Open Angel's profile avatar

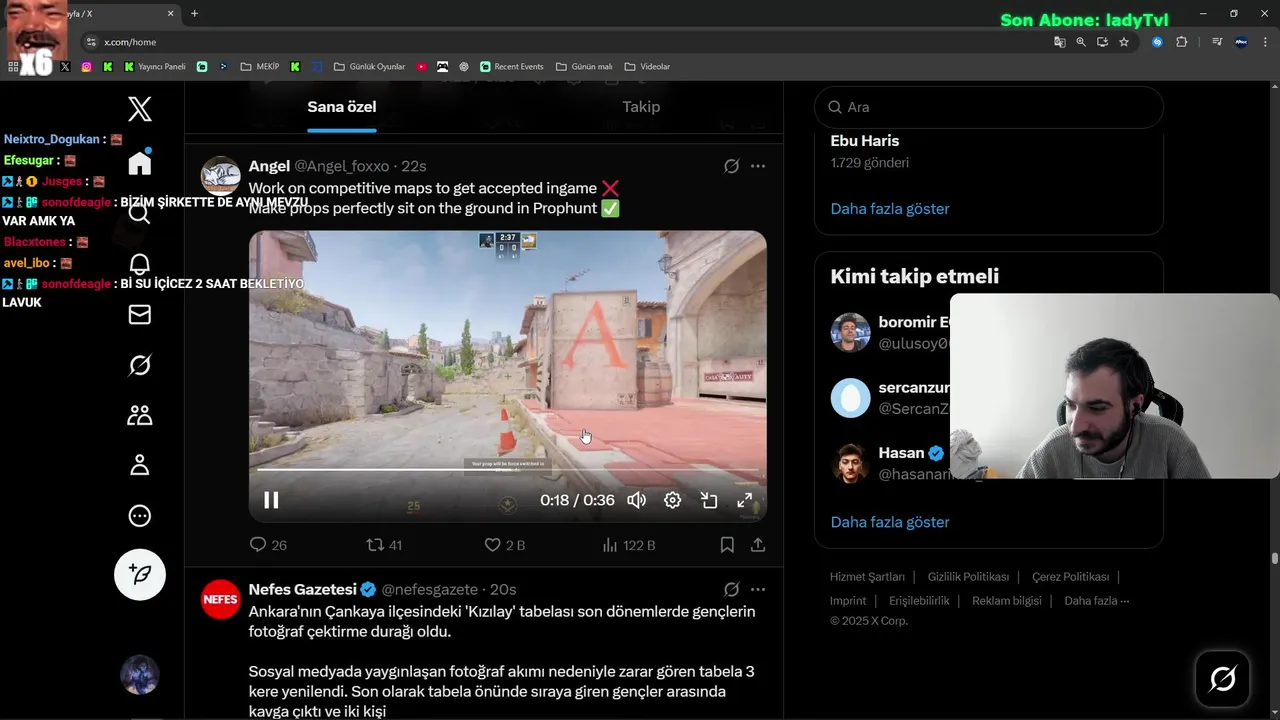(221, 176)
